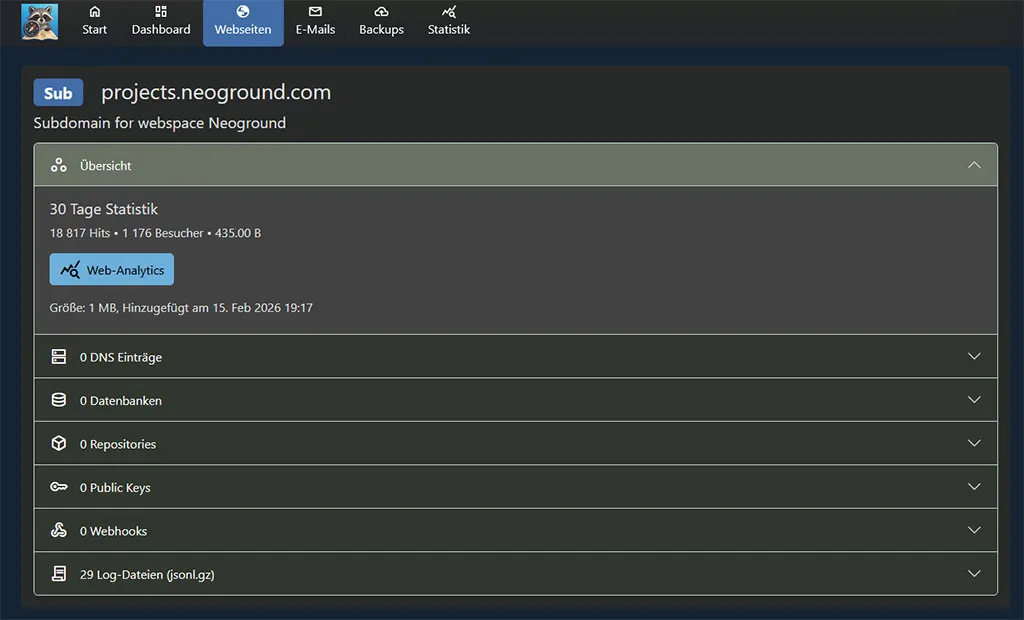Click the Größe: 1 MB info line

(181, 308)
